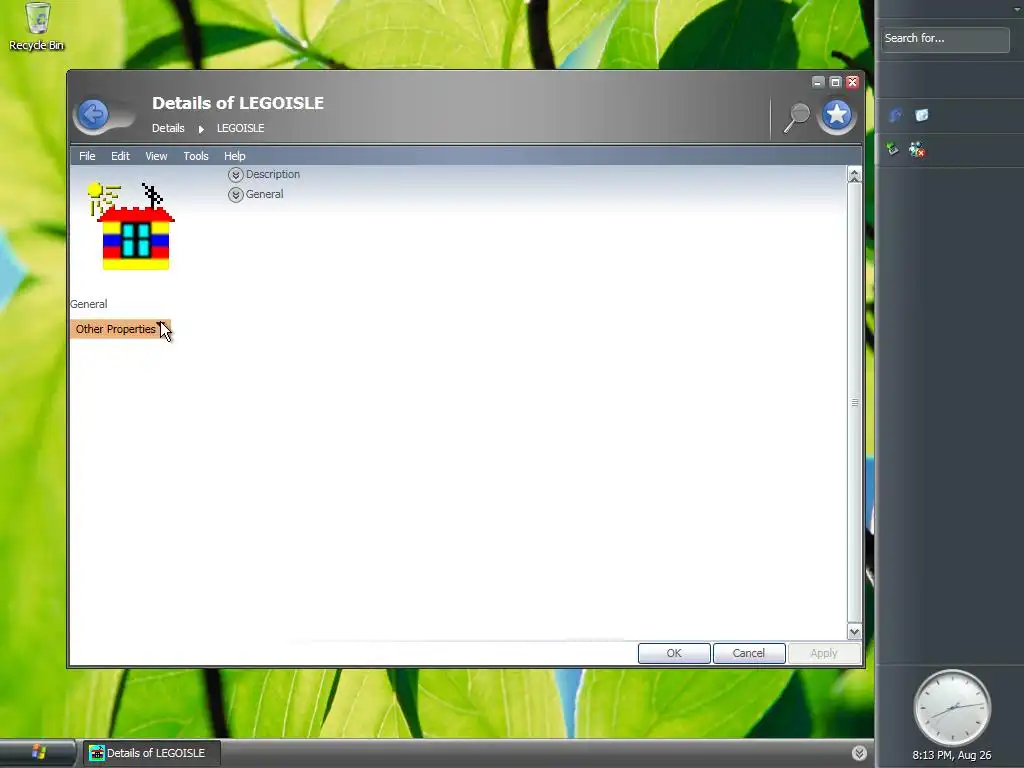Open the File menu

pyautogui.click(x=87, y=156)
